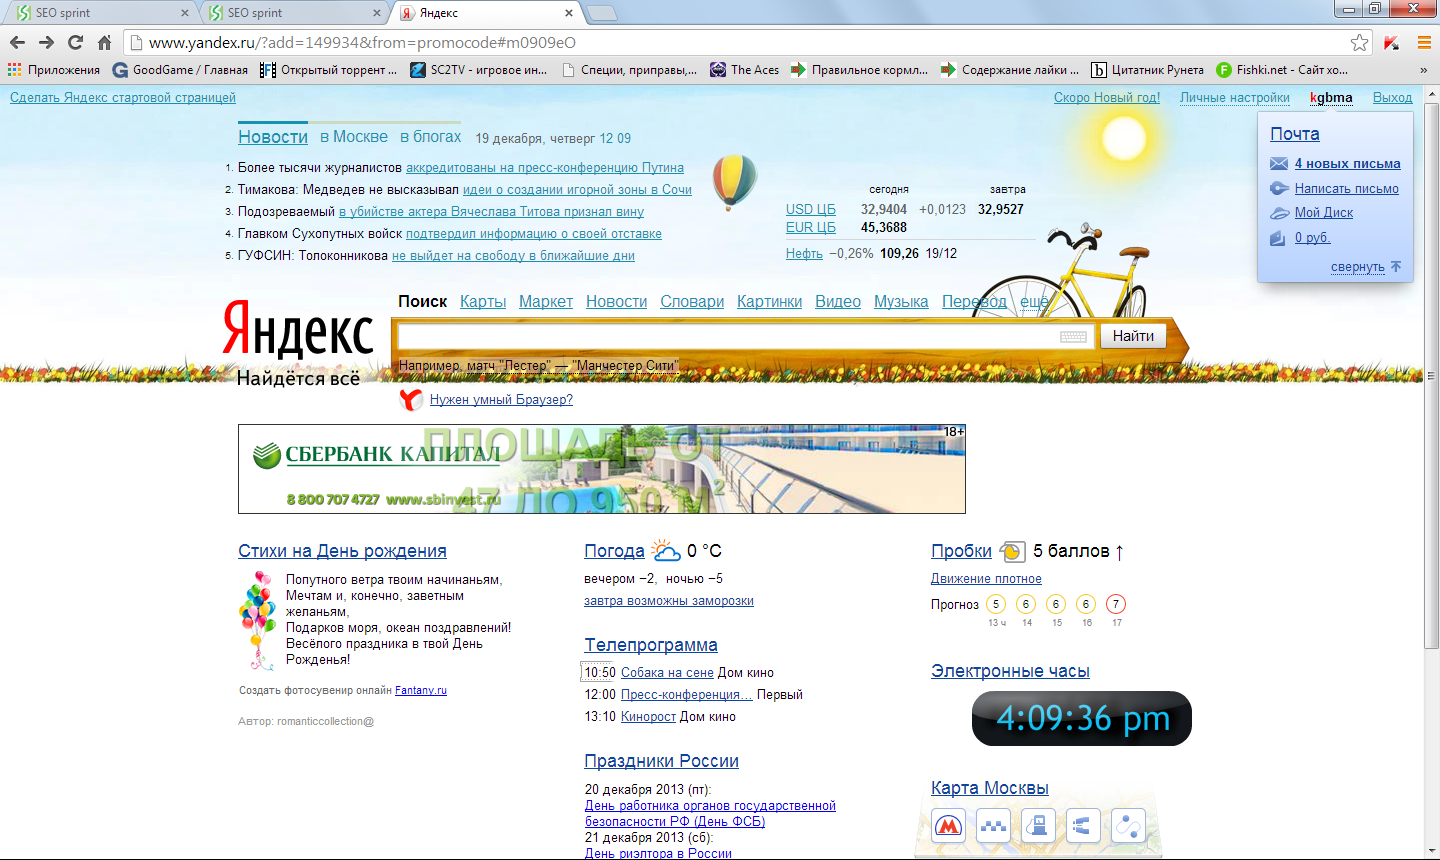The height and width of the screenshot is (860, 1440).
Task: Click the envelope icon for new letters
Action: [1279, 163]
